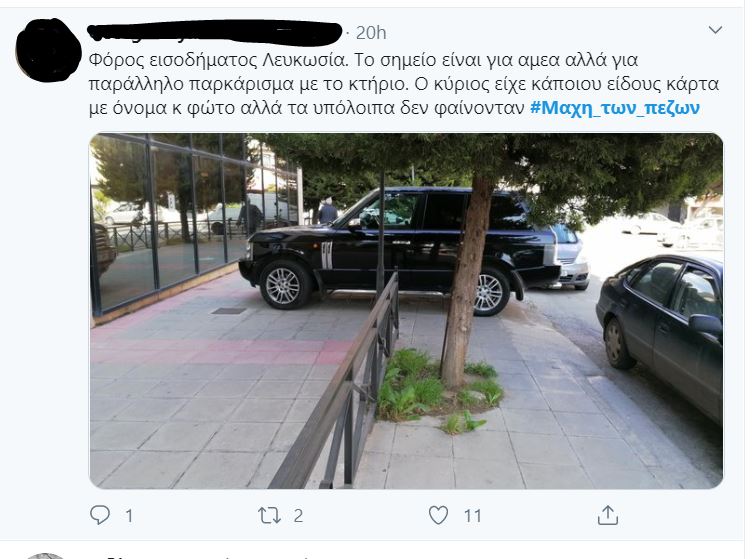
Task: Click the blacked-out profile avatar
Action: 48,50
